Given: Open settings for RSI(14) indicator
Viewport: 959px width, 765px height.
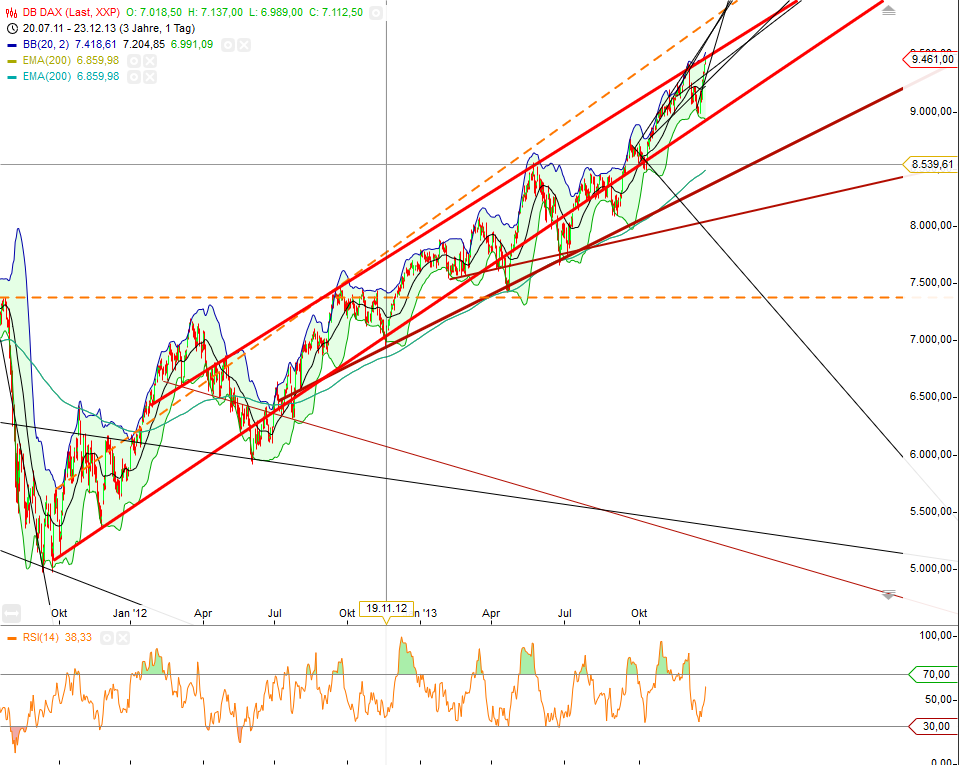Looking at the screenshot, I should point(106,638).
